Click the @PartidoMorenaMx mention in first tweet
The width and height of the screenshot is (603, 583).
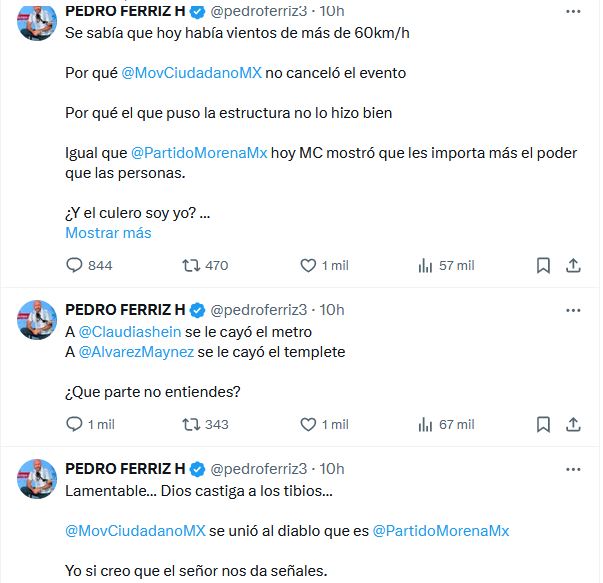(201, 153)
